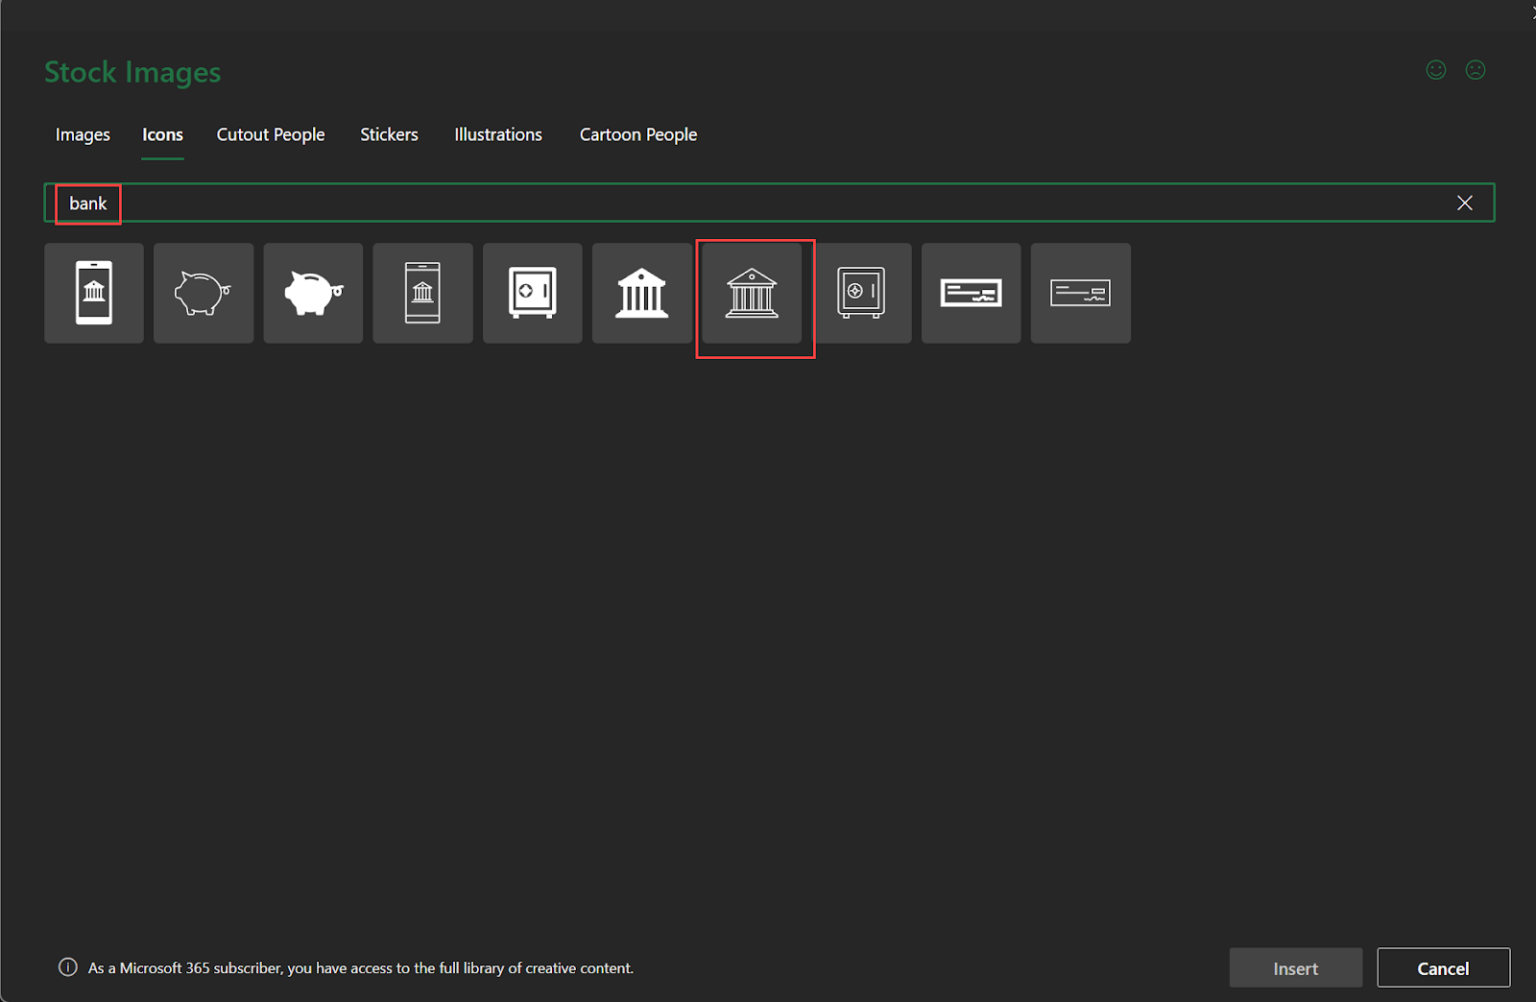Open the Cutout People tab
The height and width of the screenshot is (1002, 1536).
coord(271,134)
